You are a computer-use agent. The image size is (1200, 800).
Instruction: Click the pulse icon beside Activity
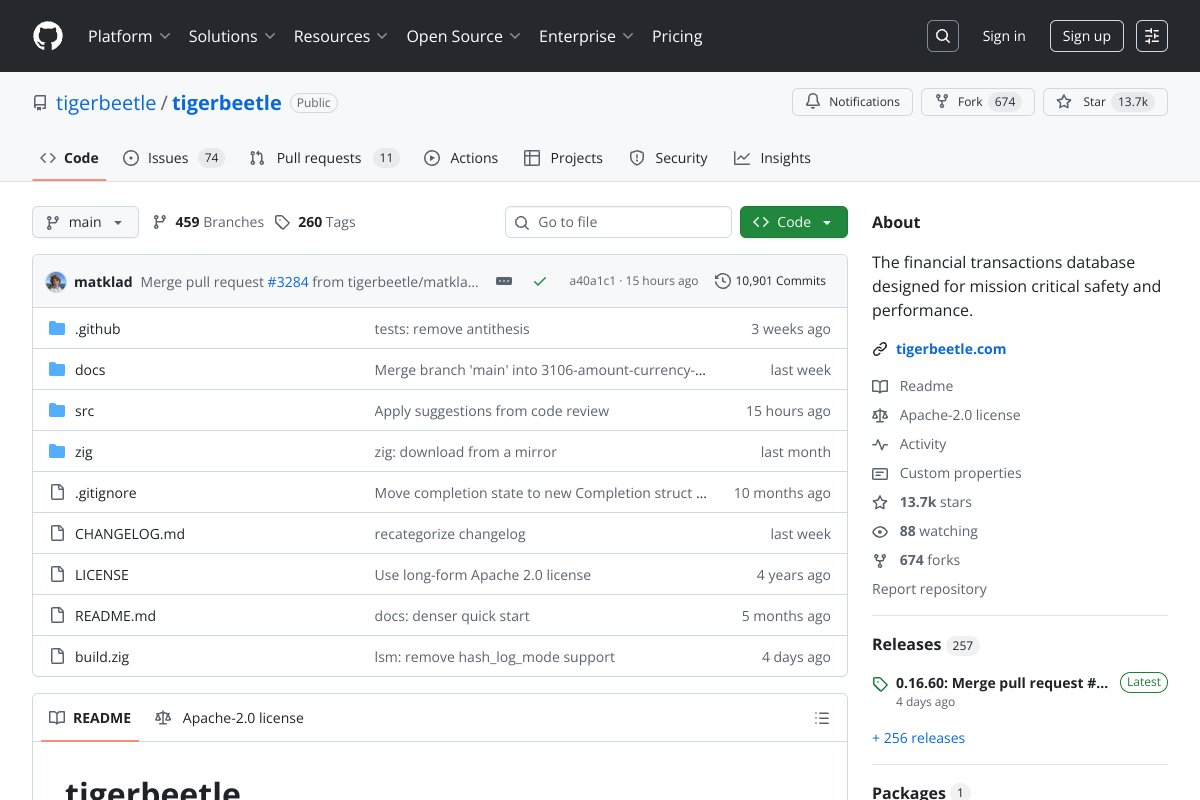tap(880, 444)
